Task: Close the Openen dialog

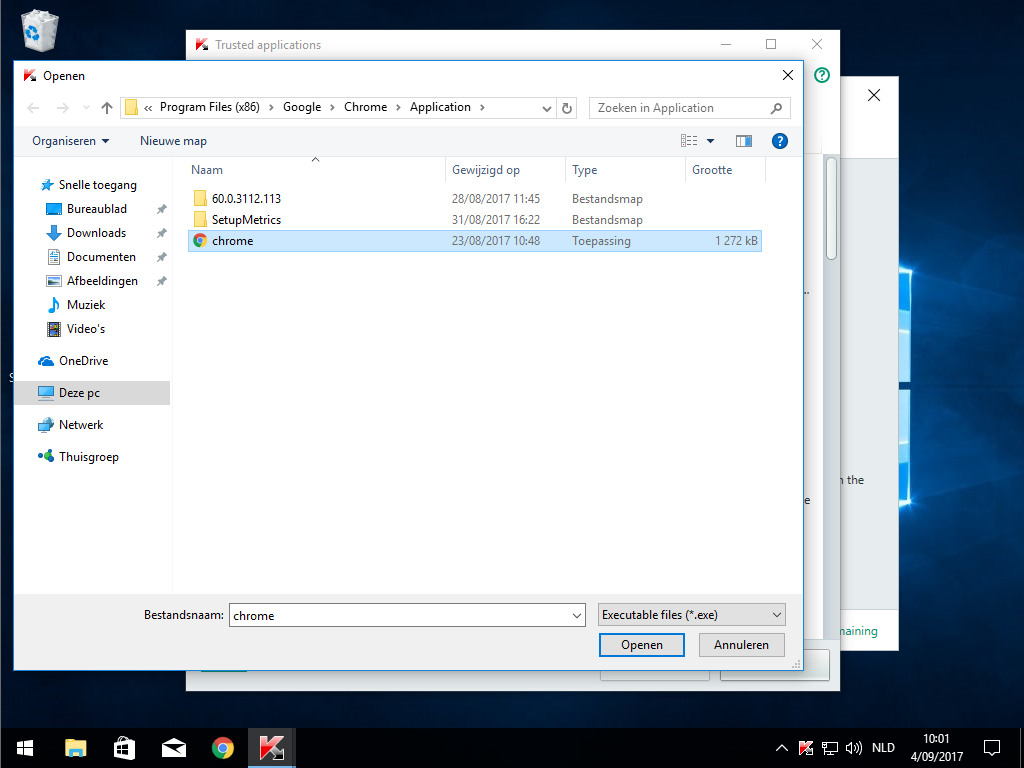Action: click(x=788, y=76)
